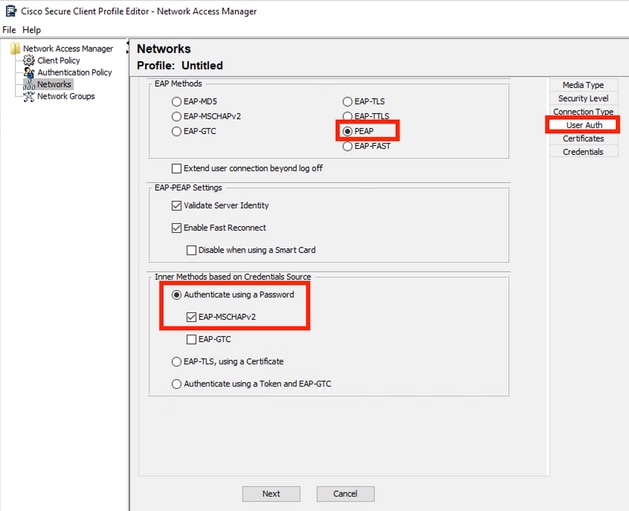Select Networks in the tree
The height and width of the screenshot is (511, 629).
(54, 84)
